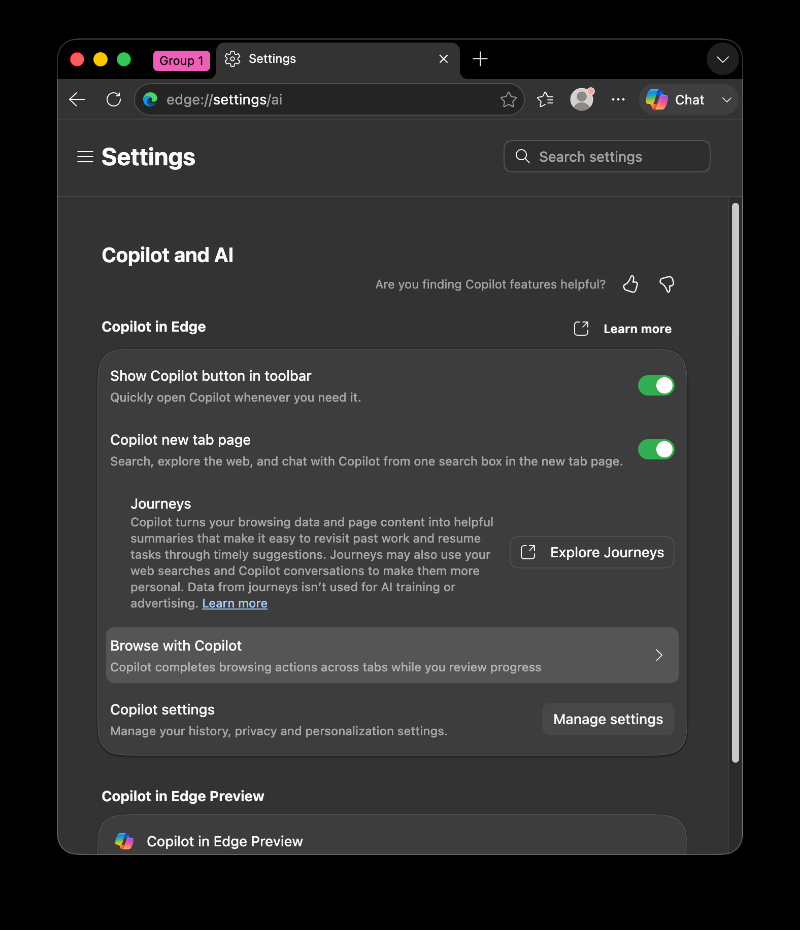Click the Learn more link under Journeys
Image resolution: width=800 pixels, height=930 pixels.
pyautogui.click(x=235, y=603)
